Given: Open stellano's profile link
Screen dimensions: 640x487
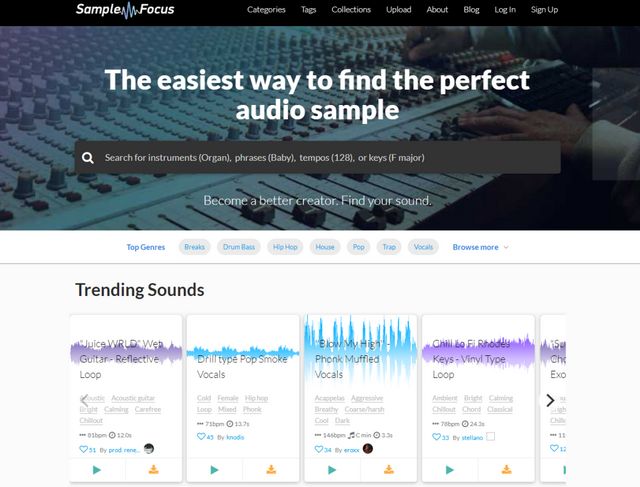Looking at the screenshot, I should pos(472,438).
